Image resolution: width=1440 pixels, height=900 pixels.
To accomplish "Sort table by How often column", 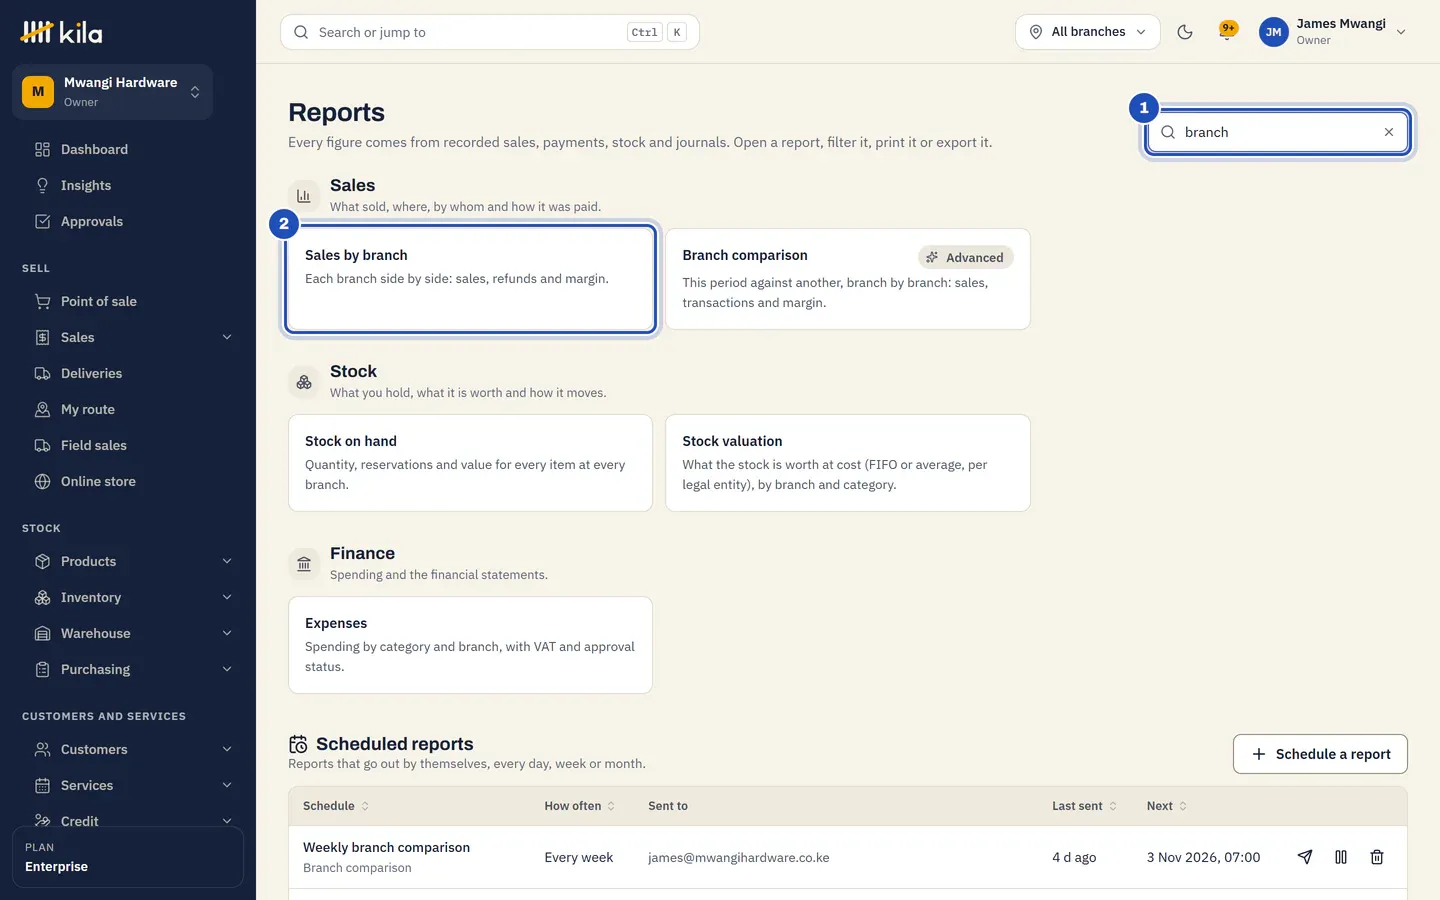I will 580,806.
